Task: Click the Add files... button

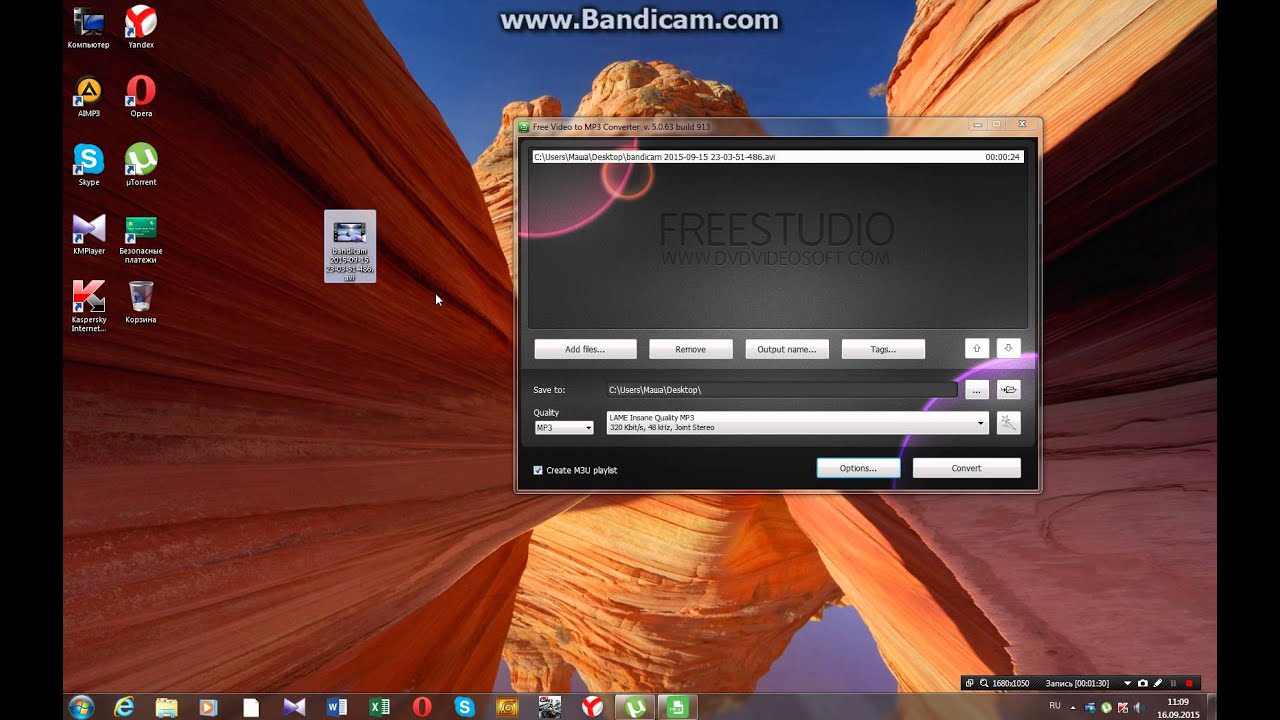Action: coord(585,349)
